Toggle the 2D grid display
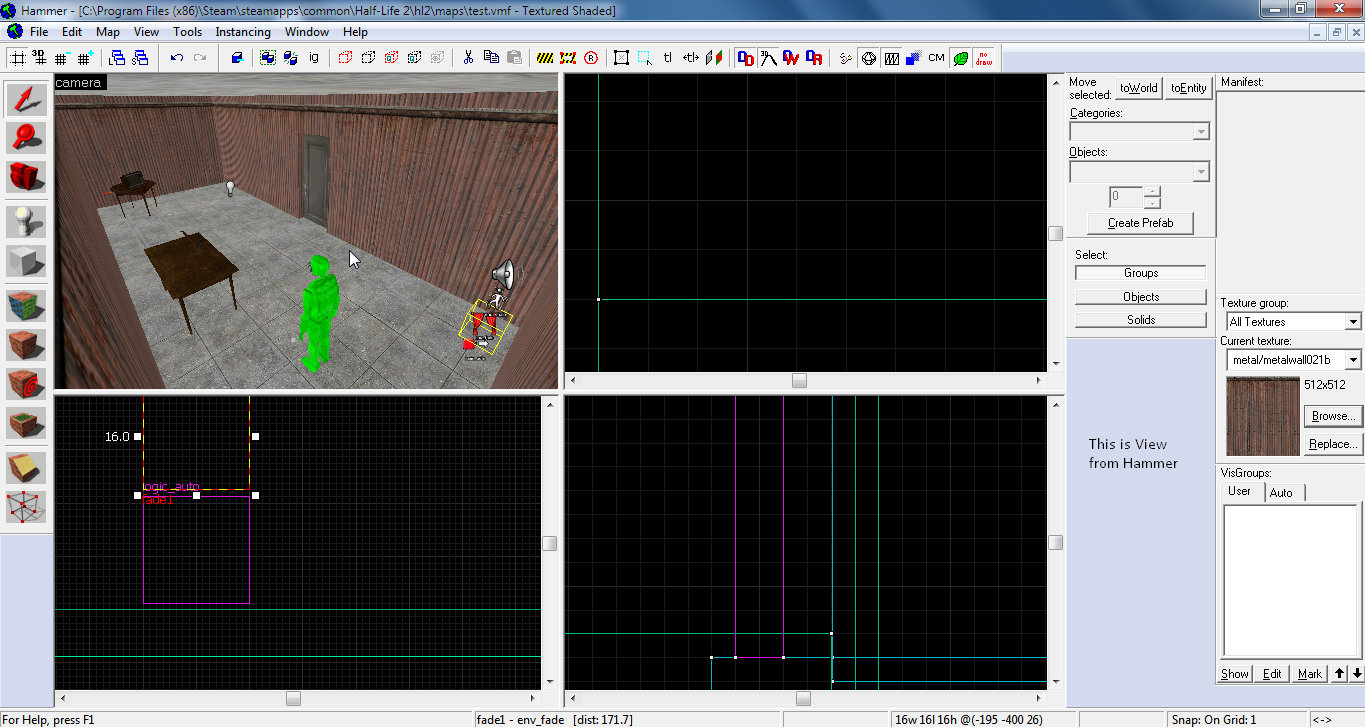 [x=18, y=58]
